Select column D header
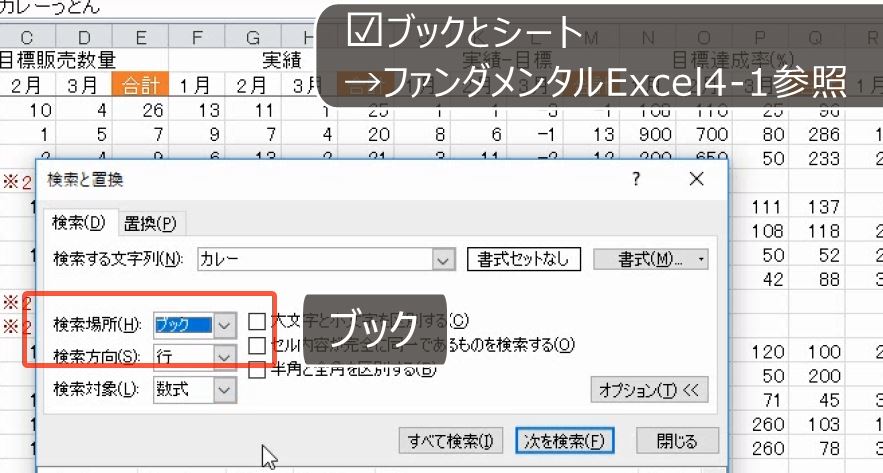883x473 pixels. click(x=84, y=37)
